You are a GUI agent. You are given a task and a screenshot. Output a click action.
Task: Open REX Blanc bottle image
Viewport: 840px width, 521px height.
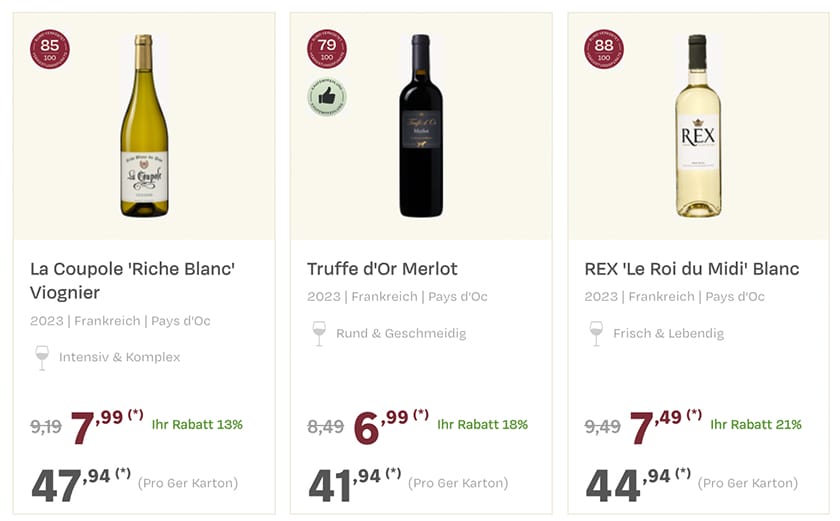pyautogui.click(x=697, y=126)
